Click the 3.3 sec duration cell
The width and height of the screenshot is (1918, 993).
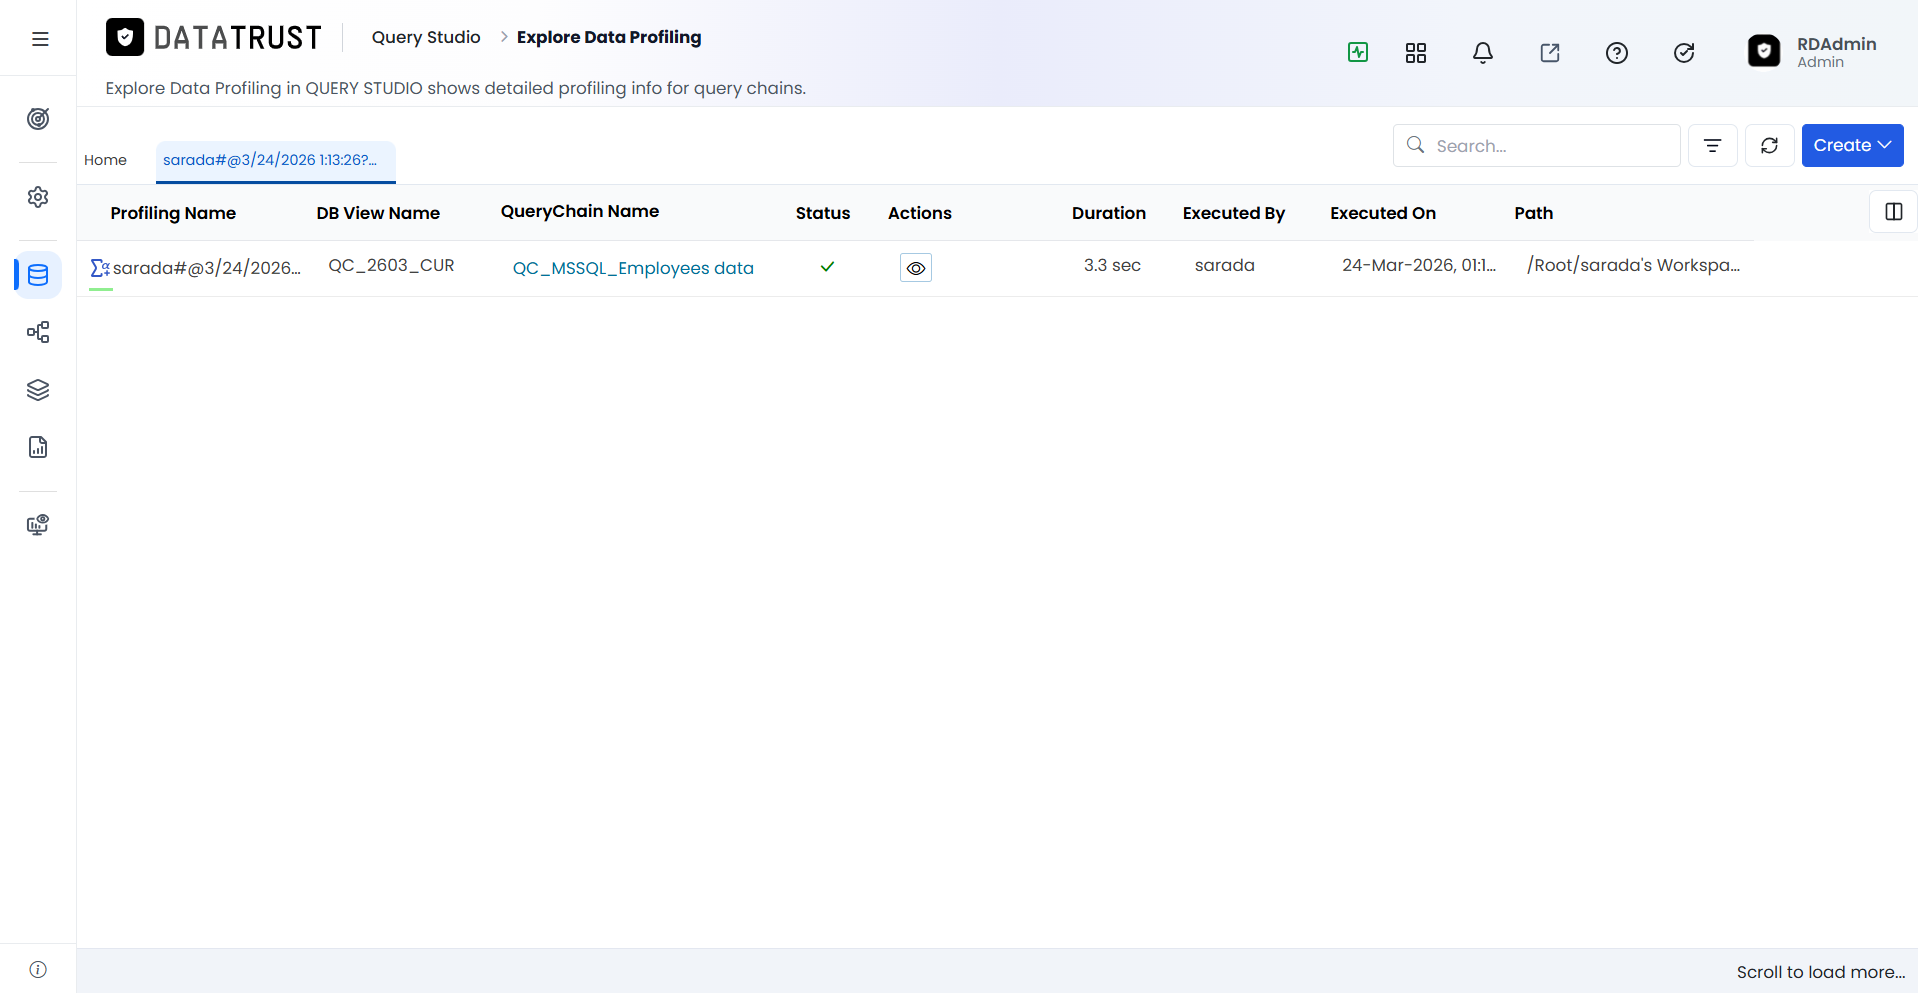coord(1112,265)
